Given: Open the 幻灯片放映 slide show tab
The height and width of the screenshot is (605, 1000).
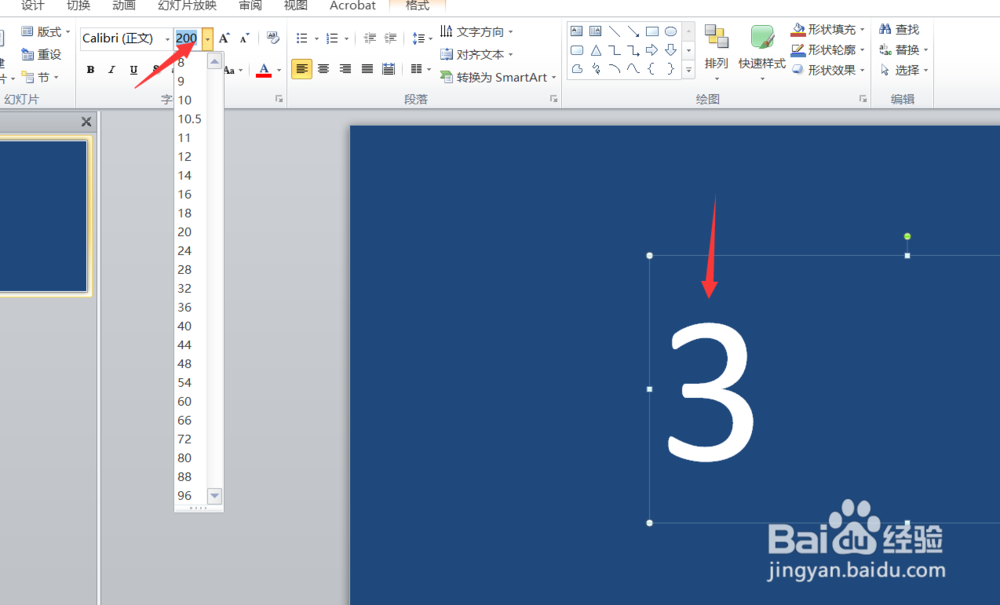Looking at the screenshot, I should (x=188, y=6).
